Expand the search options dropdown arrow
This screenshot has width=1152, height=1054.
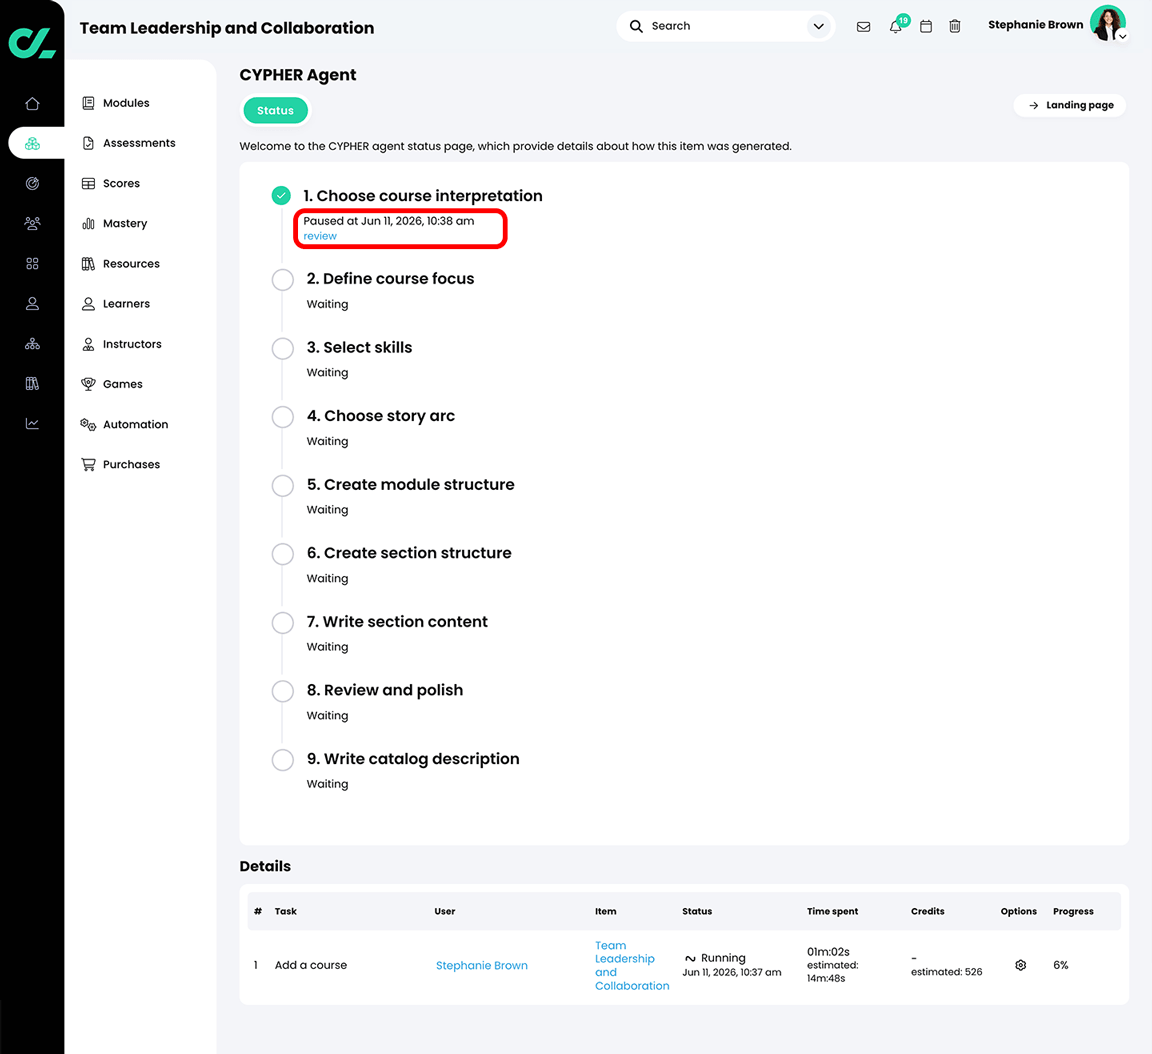coord(818,26)
